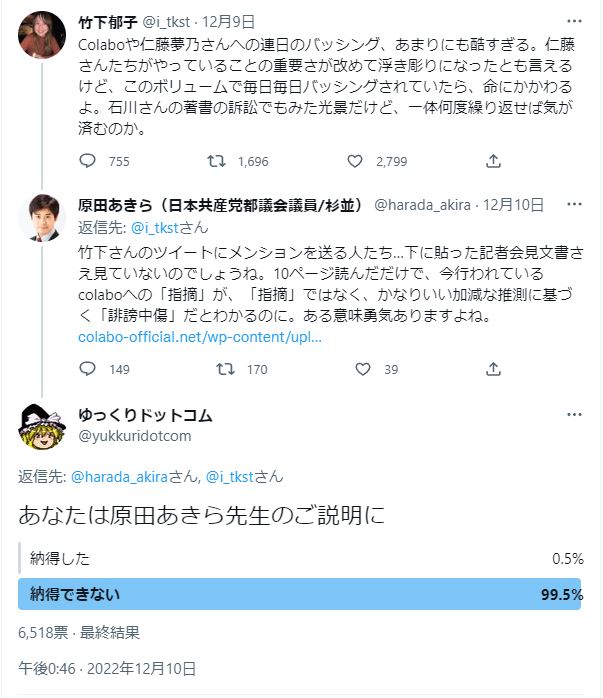Open the 午後0:46 · 2022年12月10日 timestamp
The image size is (603, 698).
click(x=107, y=668)
